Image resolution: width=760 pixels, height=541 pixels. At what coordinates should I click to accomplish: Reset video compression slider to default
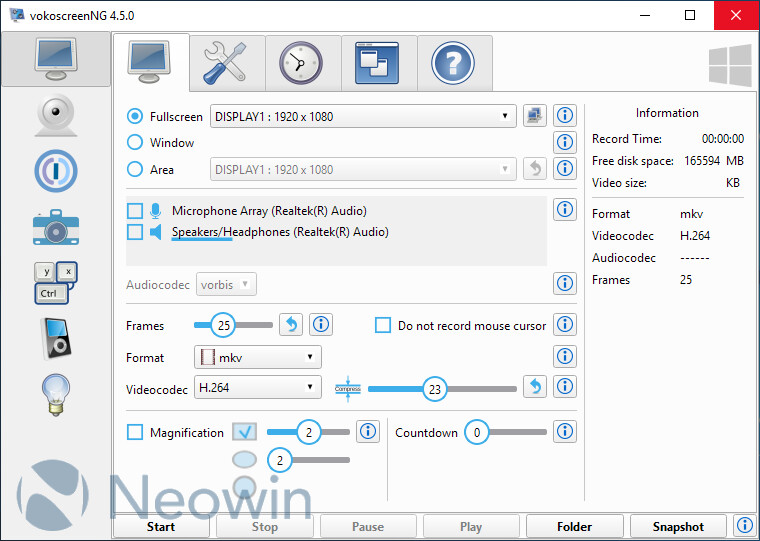pyautogui.click(x=535, y=386)
